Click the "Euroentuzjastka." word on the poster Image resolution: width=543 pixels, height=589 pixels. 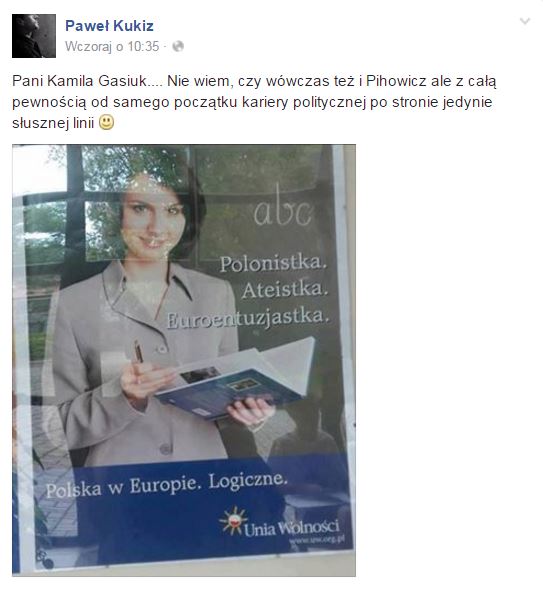(248, 319)
